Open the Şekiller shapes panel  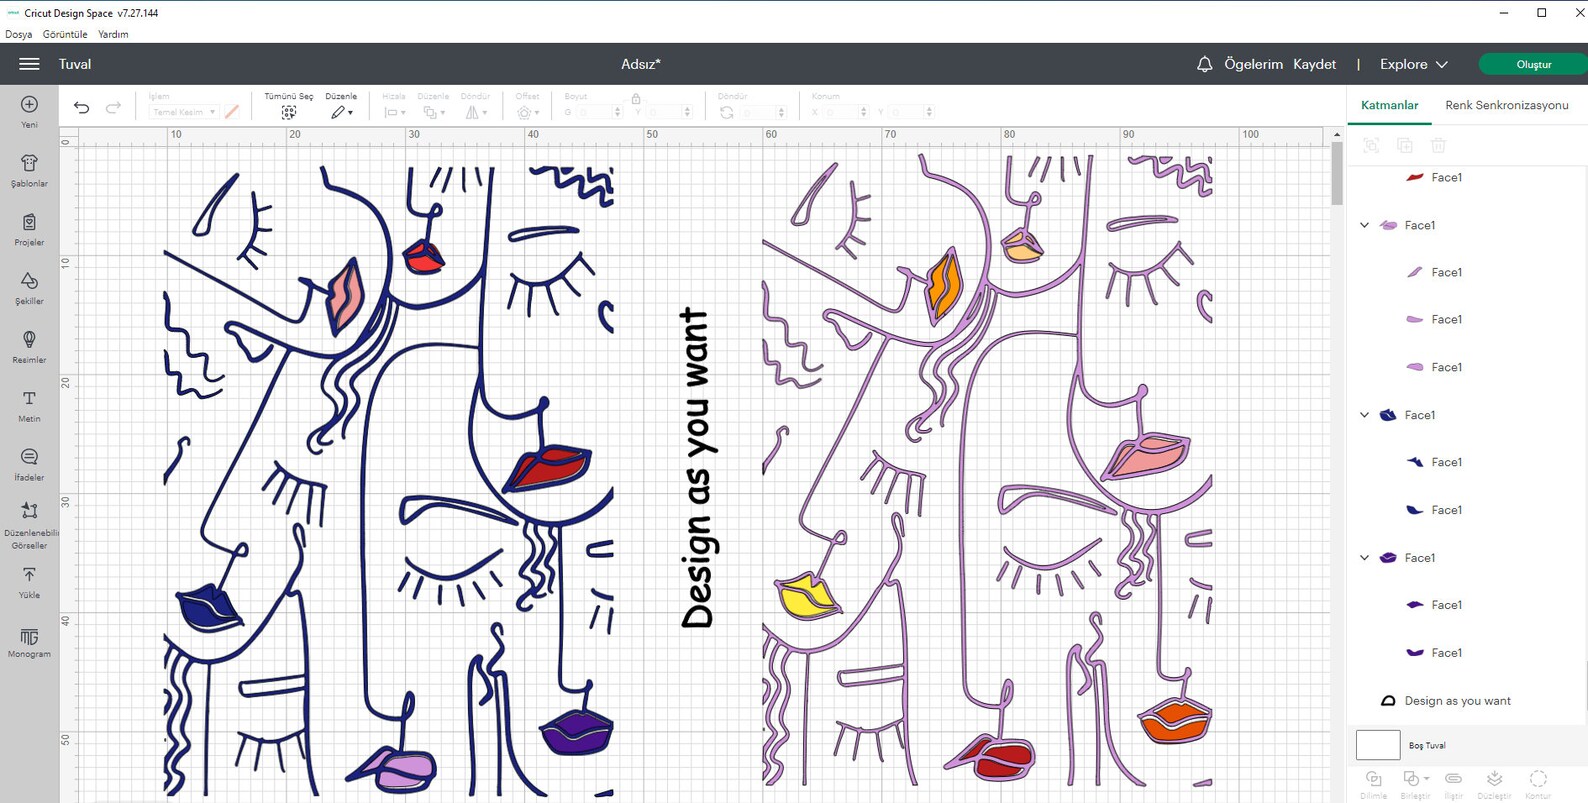[29, 288]
